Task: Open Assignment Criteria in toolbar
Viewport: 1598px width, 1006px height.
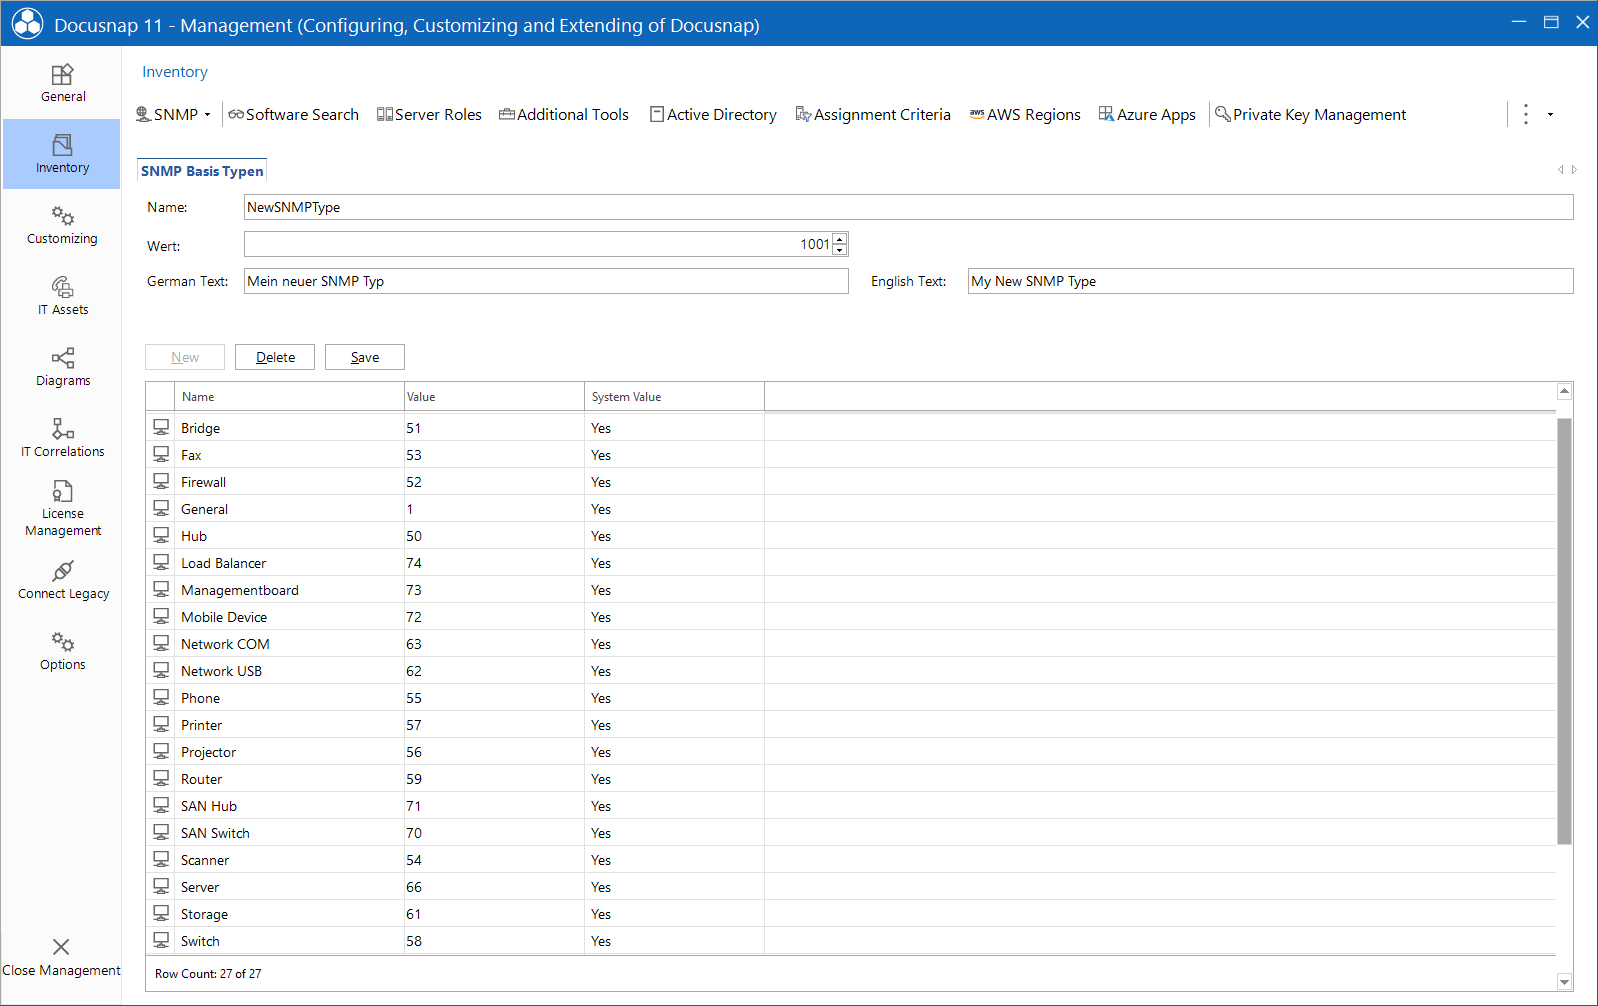Action: click(x=873, y=115)
